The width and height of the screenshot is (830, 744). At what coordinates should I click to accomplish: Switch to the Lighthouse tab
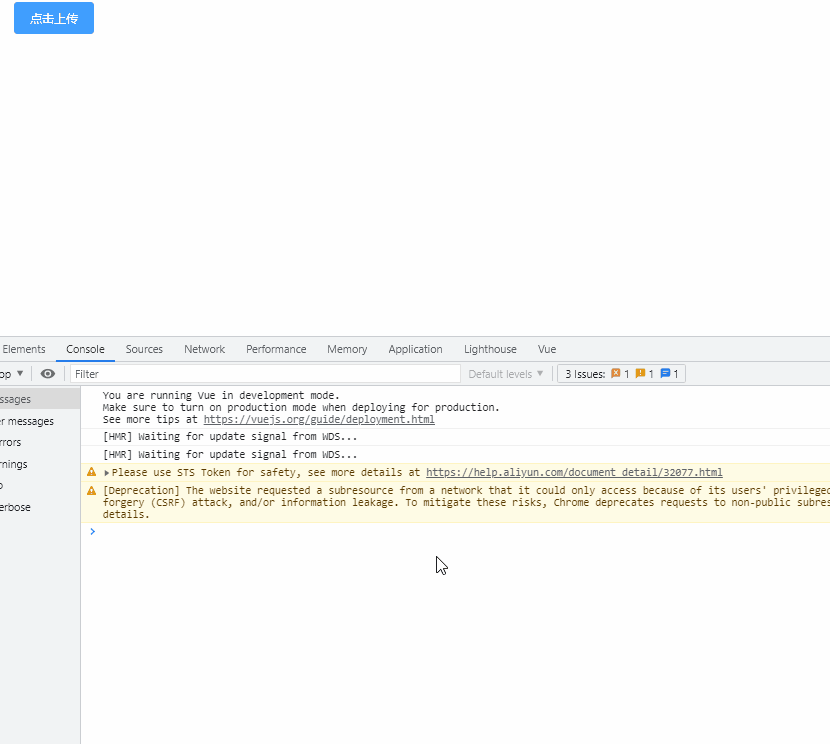click(490, 349)
